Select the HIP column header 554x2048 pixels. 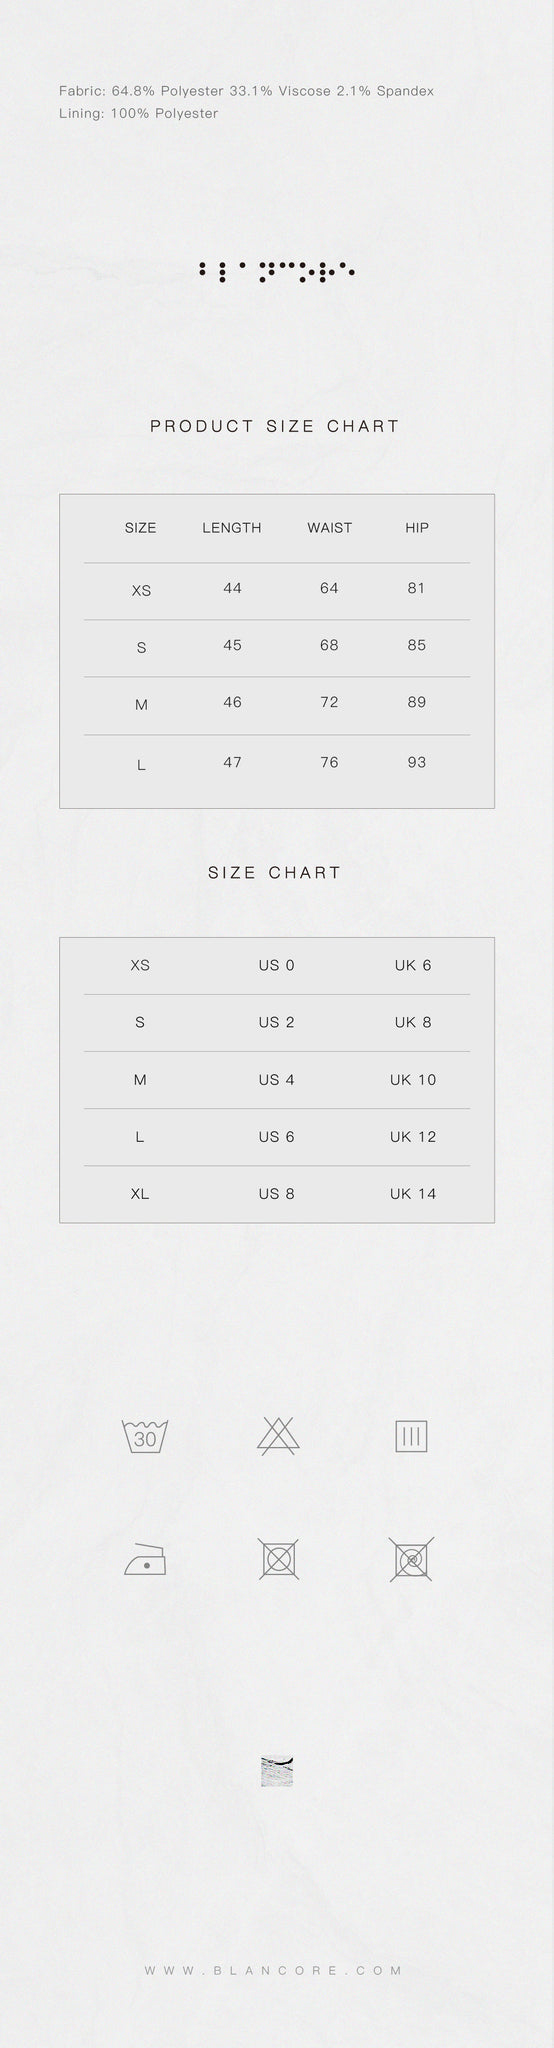tap(417, 528)
